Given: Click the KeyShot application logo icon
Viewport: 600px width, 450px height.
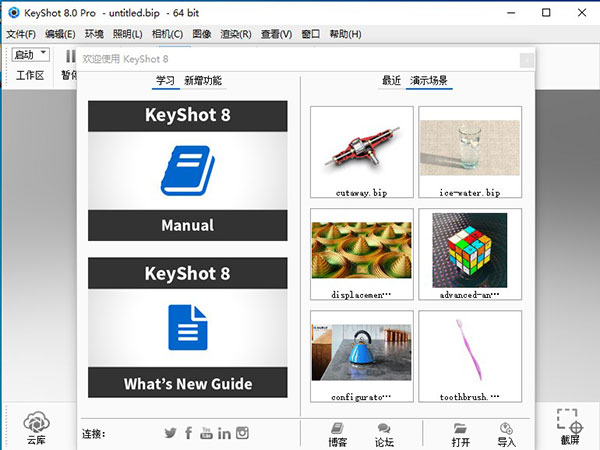Looking at the screenshot, I should tap(14, 13).
